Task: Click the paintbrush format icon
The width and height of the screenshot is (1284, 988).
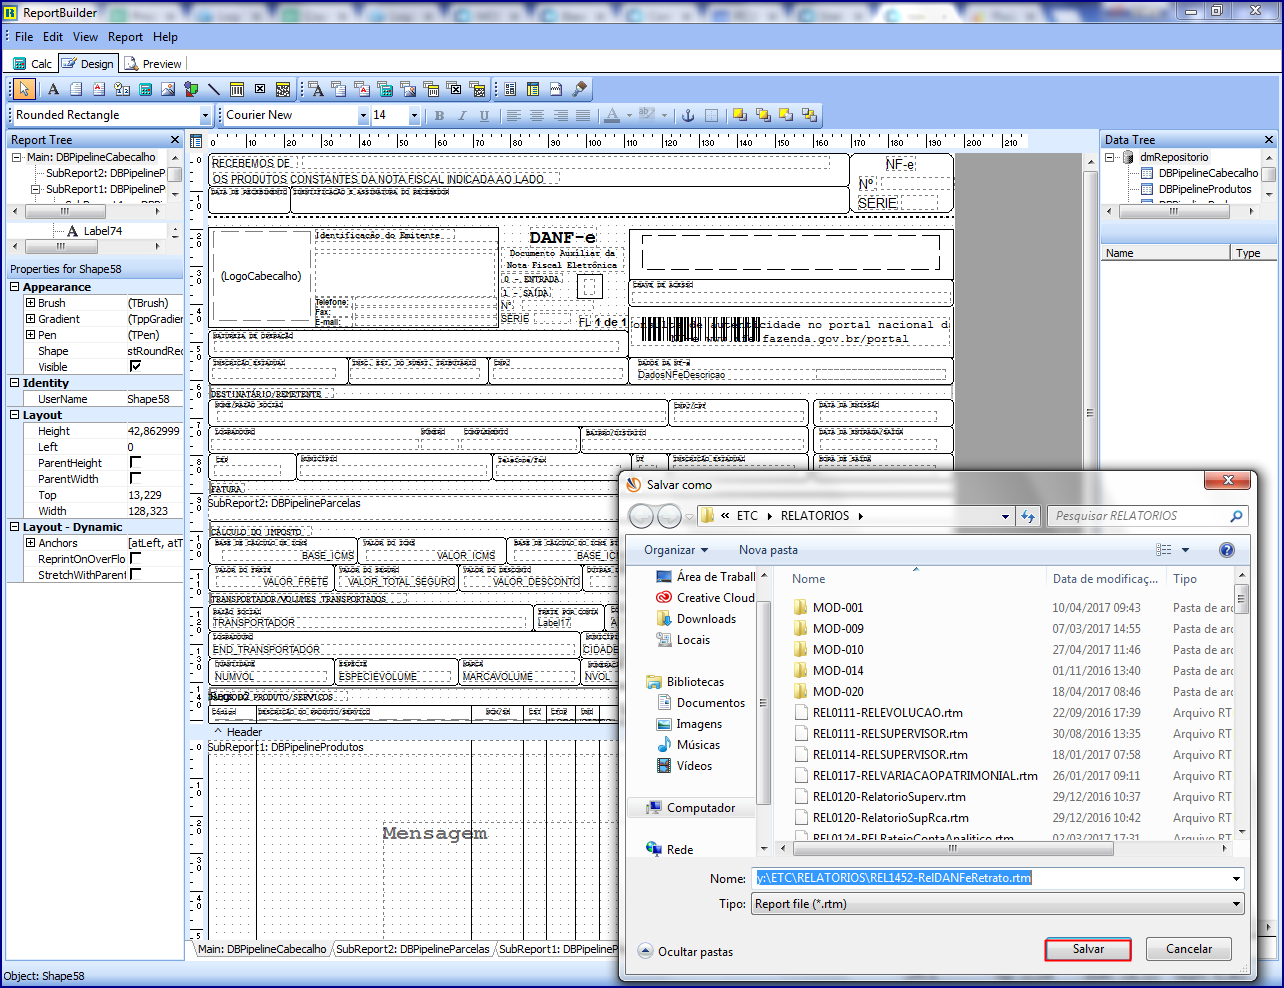Action: tap(579, 89)
